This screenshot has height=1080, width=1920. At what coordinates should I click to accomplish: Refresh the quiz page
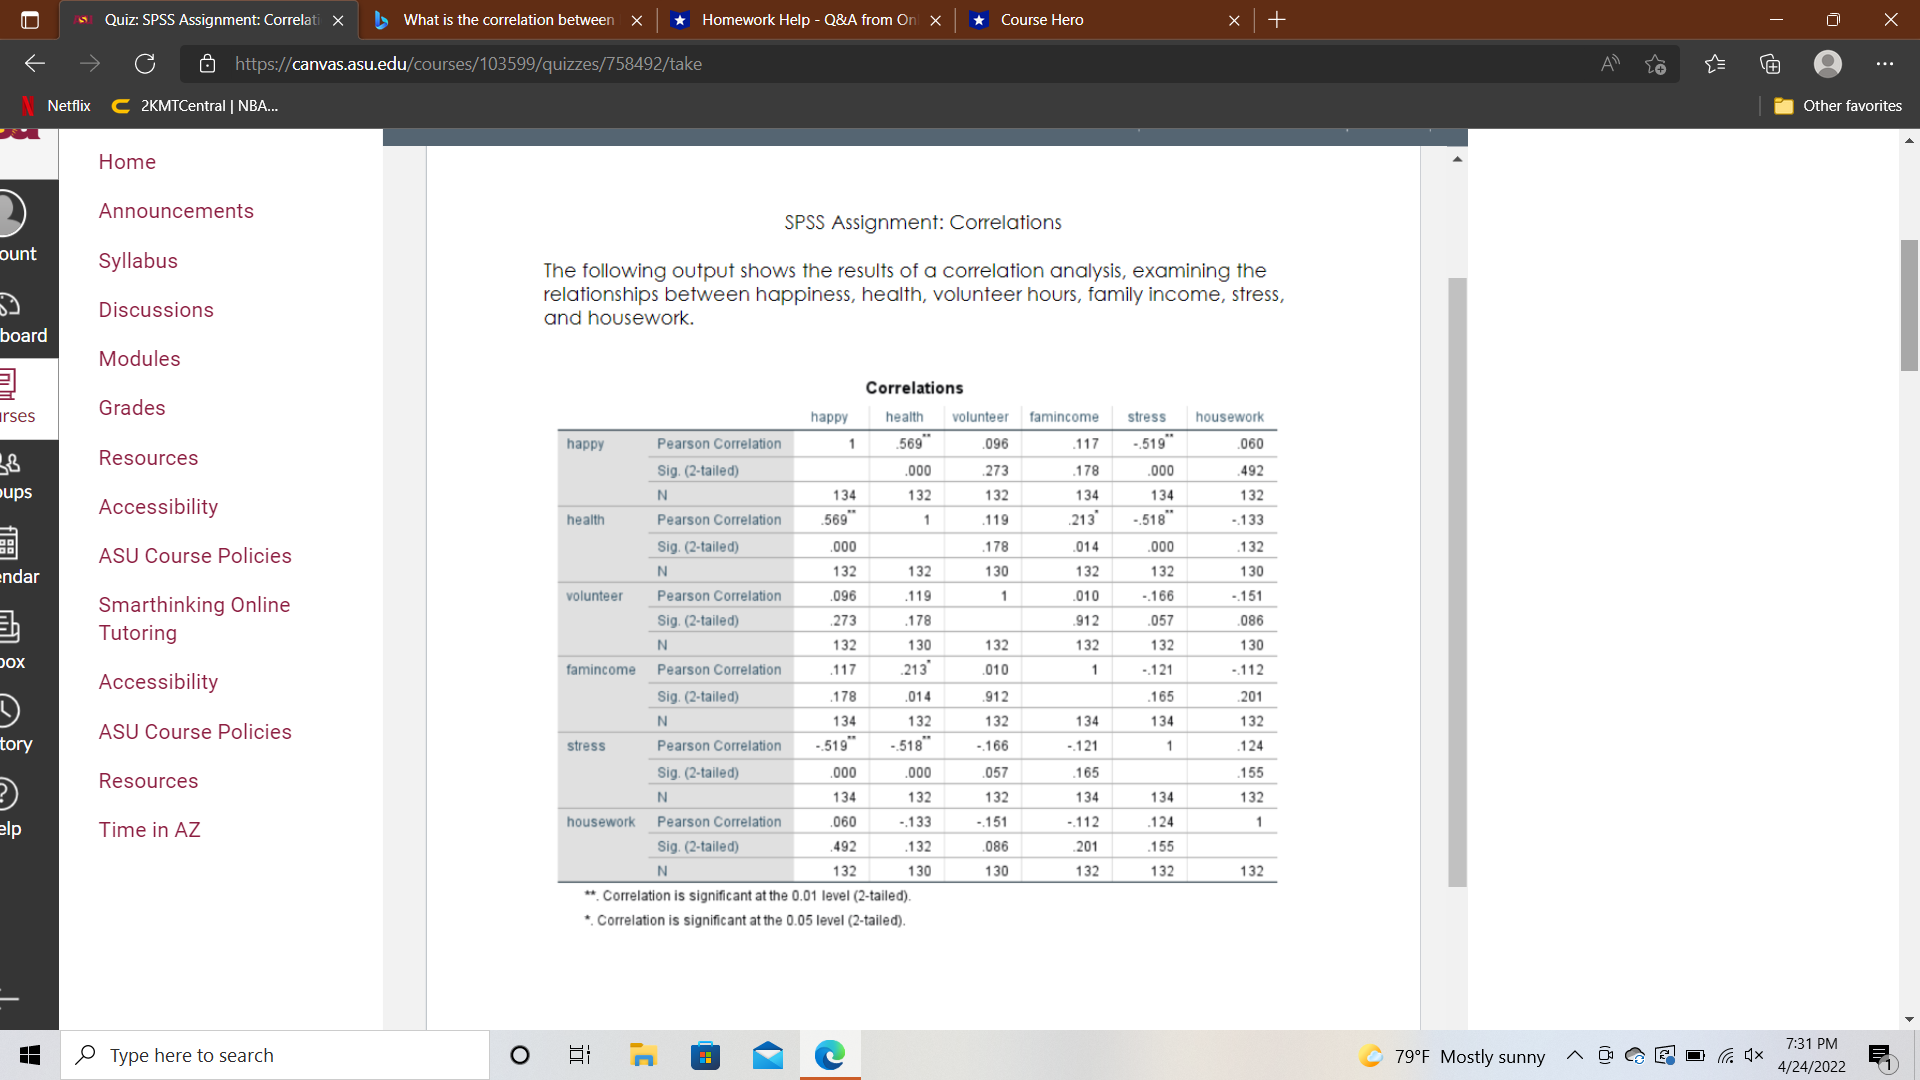[x=144, y=63]
